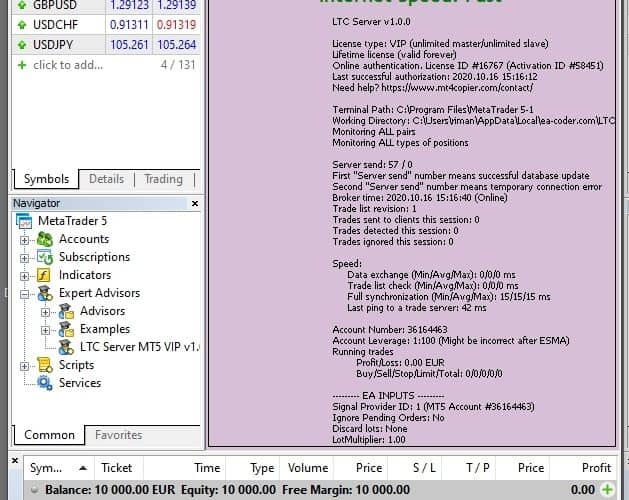This screenshot has height=500, width=629.
Task: Select Subscriptions in Navigator
Action: [x=94, y=257]
